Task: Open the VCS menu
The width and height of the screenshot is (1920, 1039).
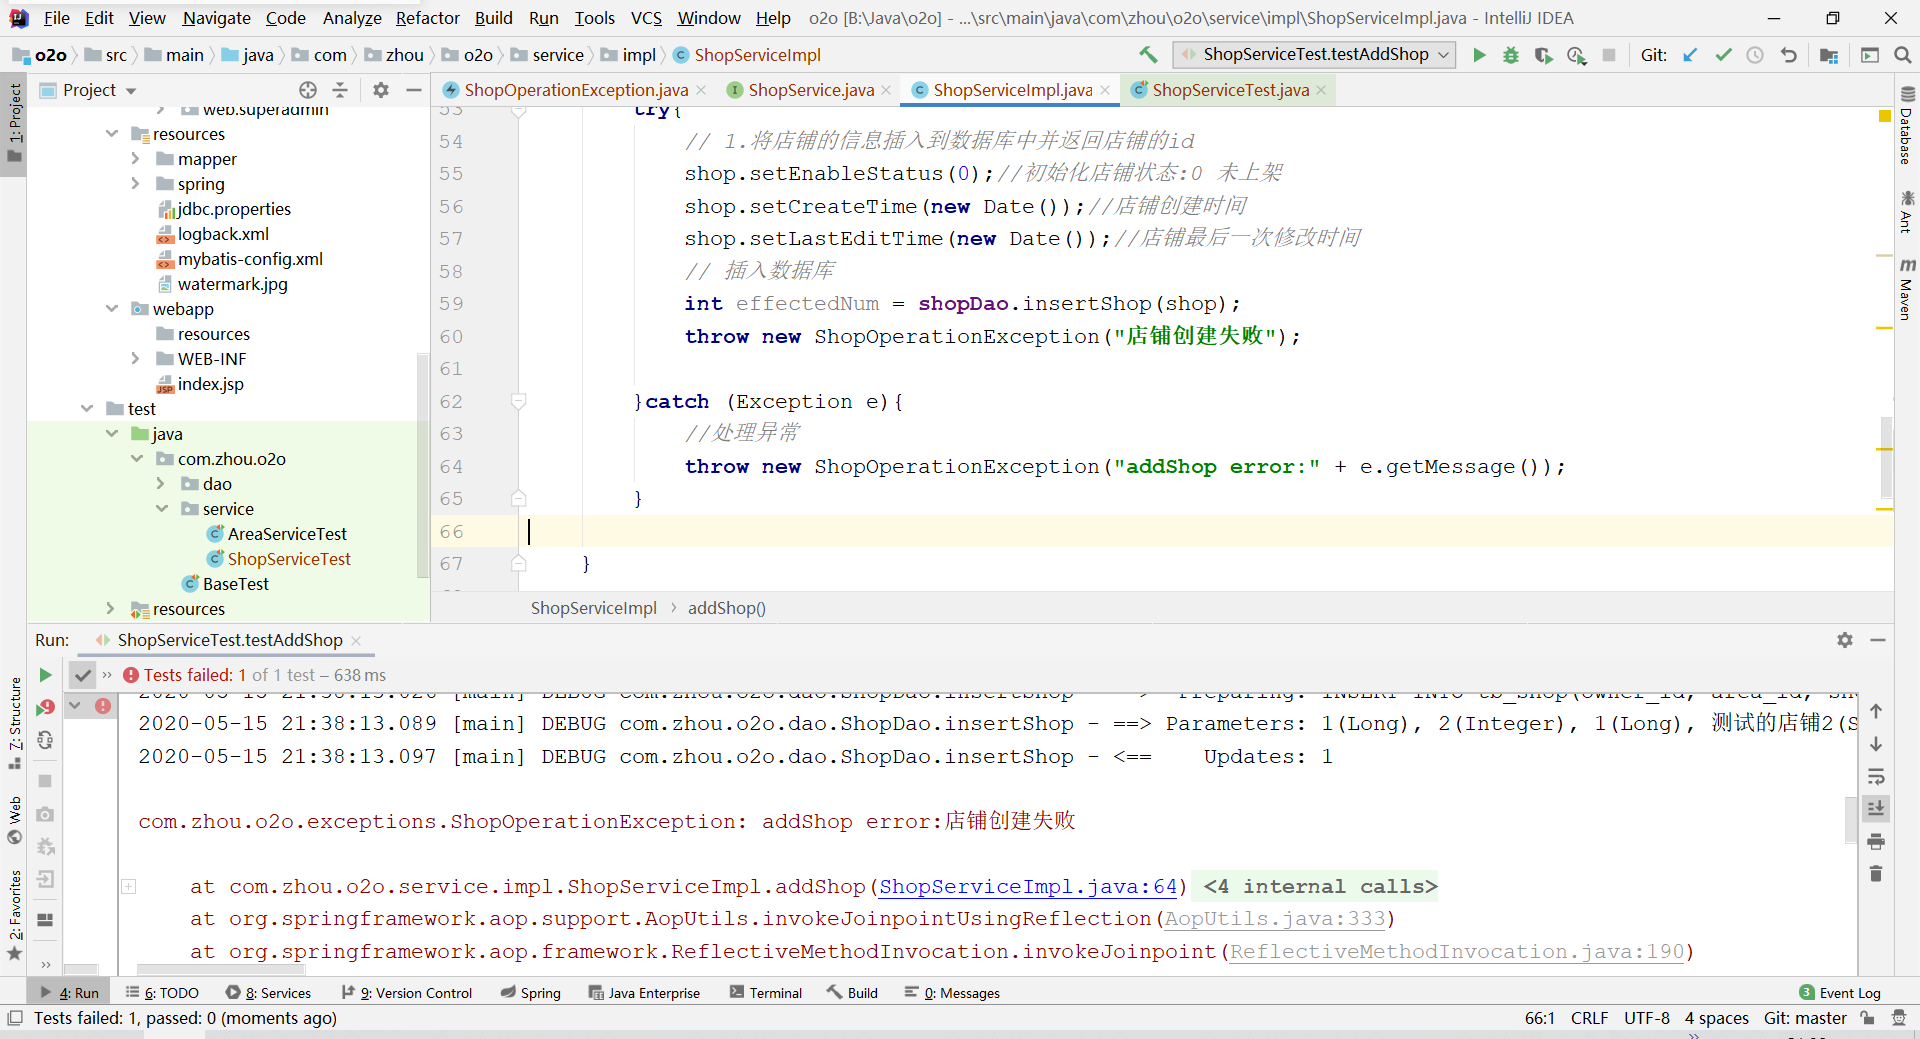Action: pos(646,18)
